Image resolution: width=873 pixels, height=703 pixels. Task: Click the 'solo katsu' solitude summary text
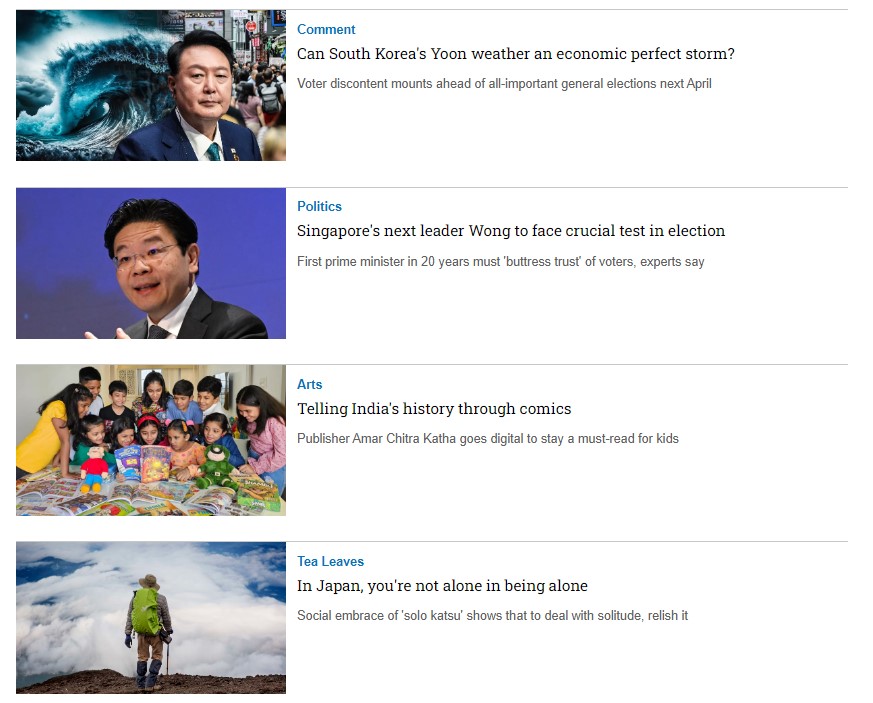click(492, 616)
